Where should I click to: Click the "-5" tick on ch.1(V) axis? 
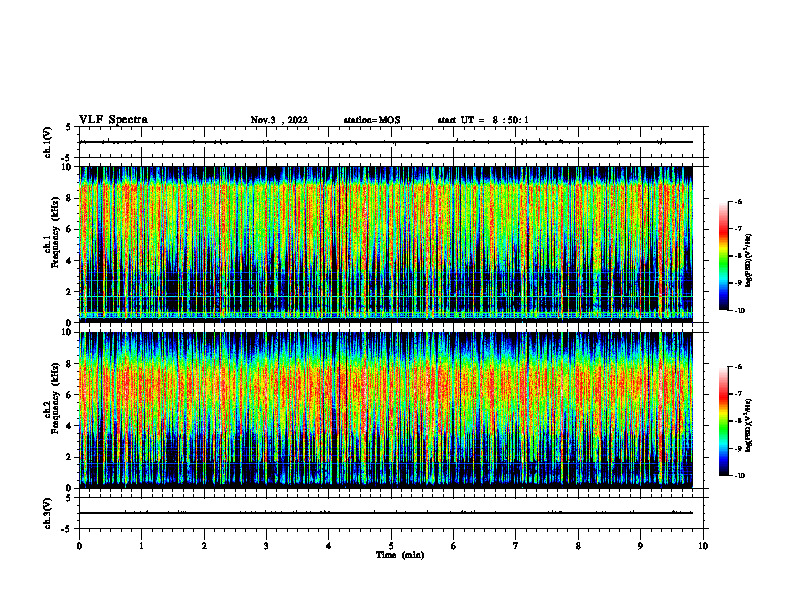tap(67, 158)
